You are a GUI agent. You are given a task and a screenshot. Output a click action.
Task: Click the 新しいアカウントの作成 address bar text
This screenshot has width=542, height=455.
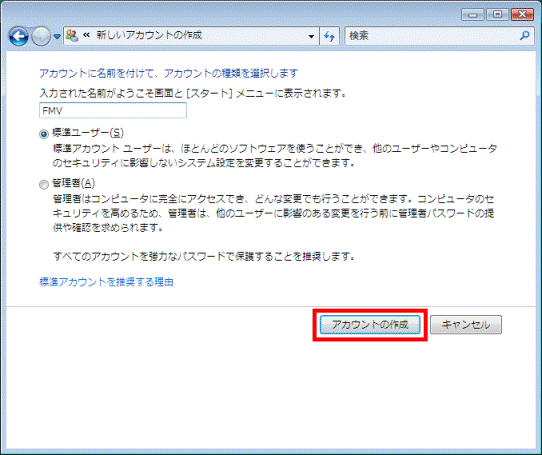click(x=149, y=35)
